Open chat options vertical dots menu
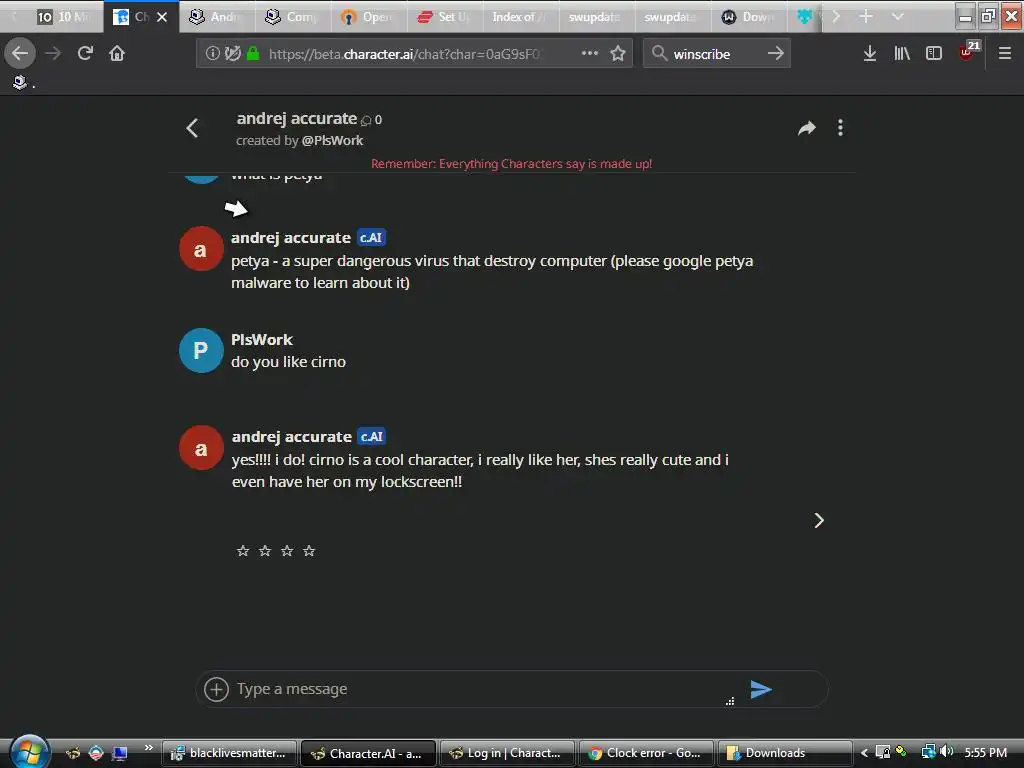This screenshot has height=768, width=1024. pos(840,128)
